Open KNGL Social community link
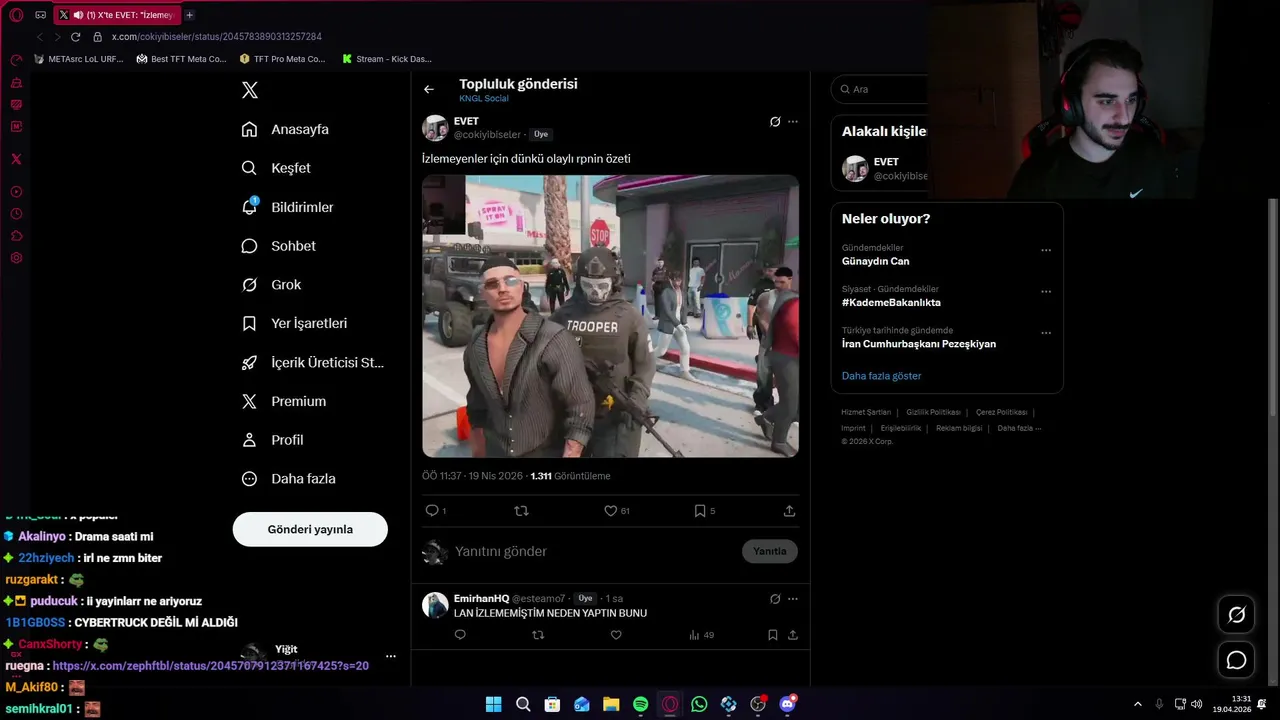Image resolution: width=1280 pixels, height=720 pixels. pyautogui.click(x=484, y=98)
